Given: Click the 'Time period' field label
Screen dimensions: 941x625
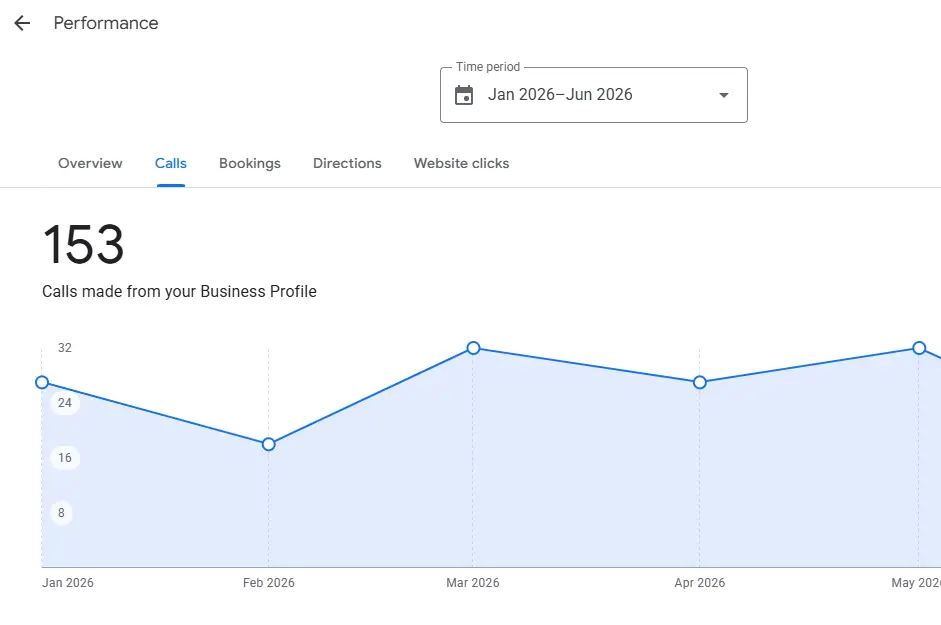Looking at the screenshot, I should click(x=488, y=67).
